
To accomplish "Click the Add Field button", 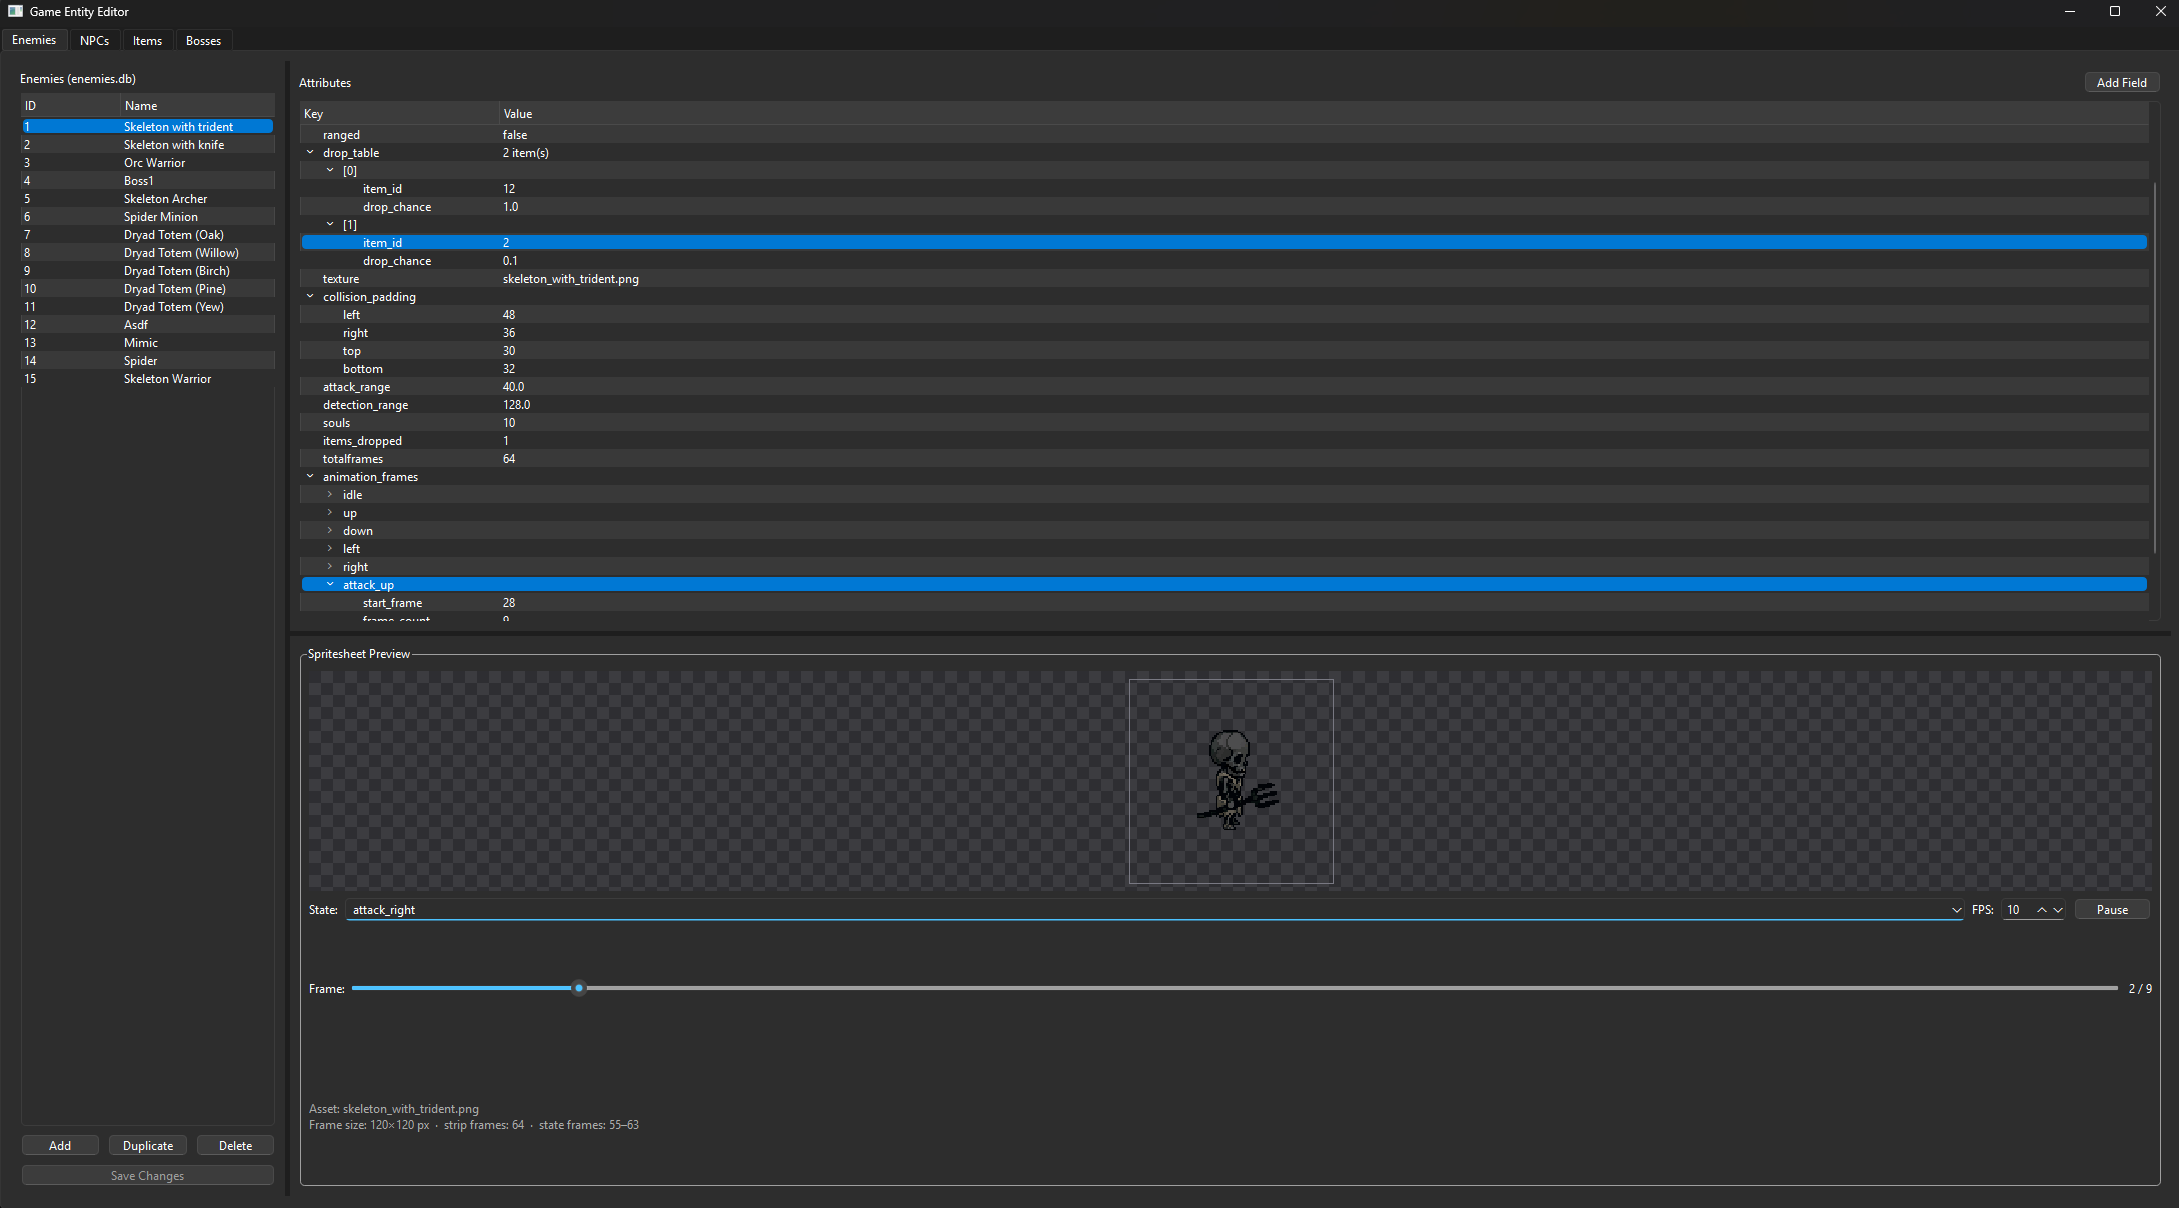I will tap(2121, 82).
